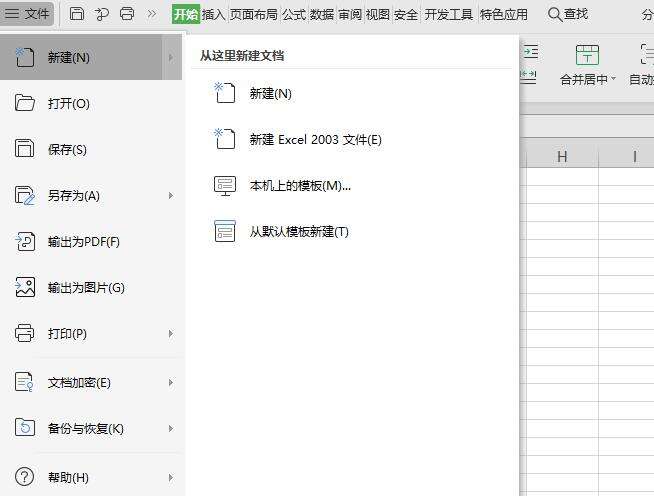Expand the quick toolbar overflow chevrons

tap(152, 14)
